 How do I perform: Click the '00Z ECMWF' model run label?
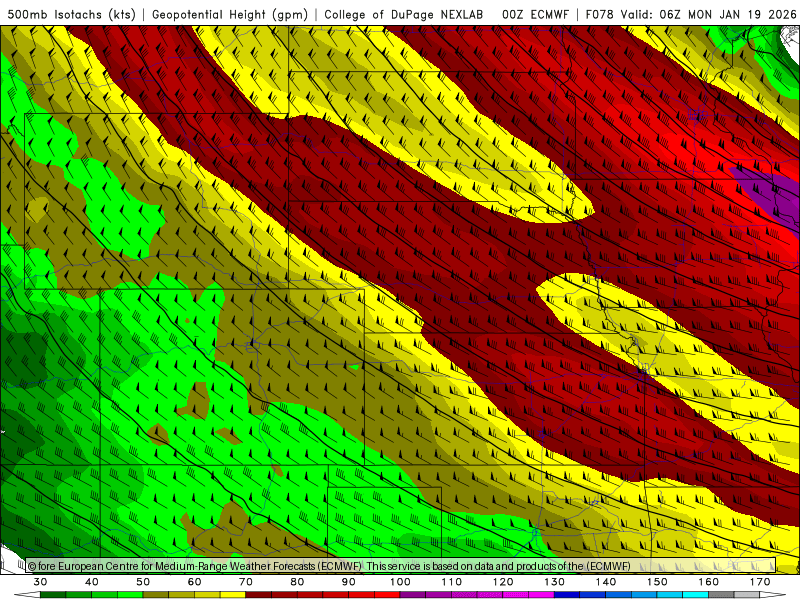click(x=535, y=15)
